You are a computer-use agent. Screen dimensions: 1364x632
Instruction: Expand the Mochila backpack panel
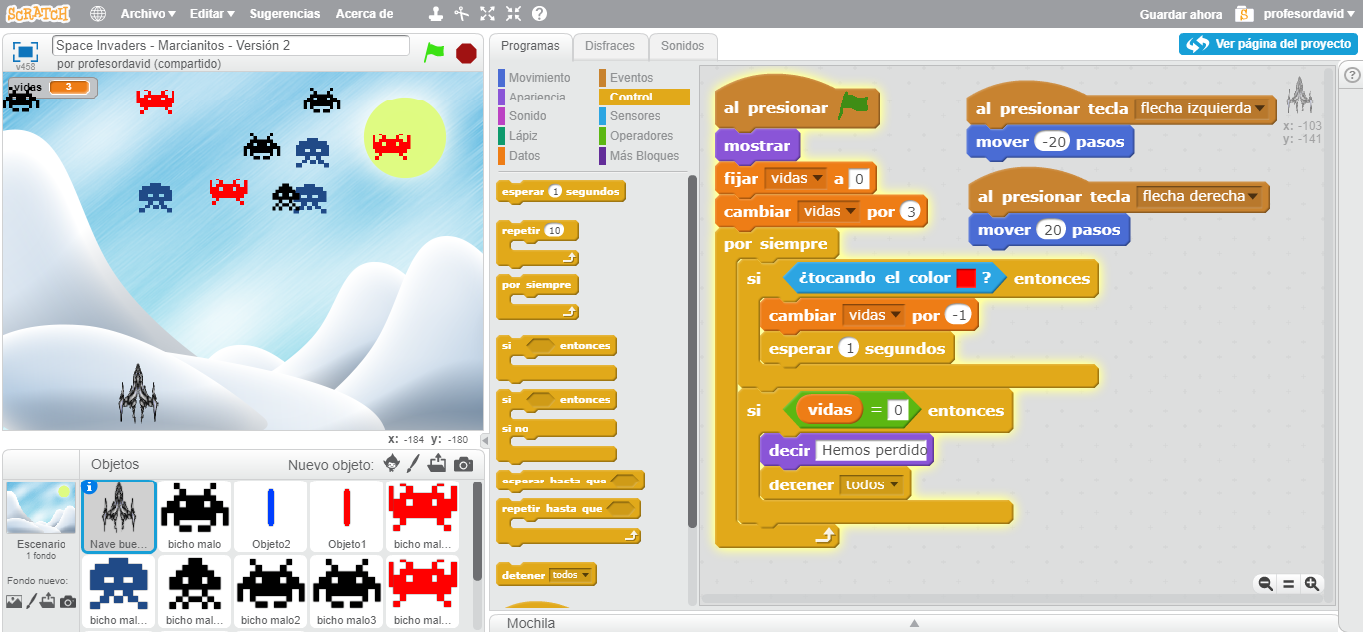pos(913,623)
